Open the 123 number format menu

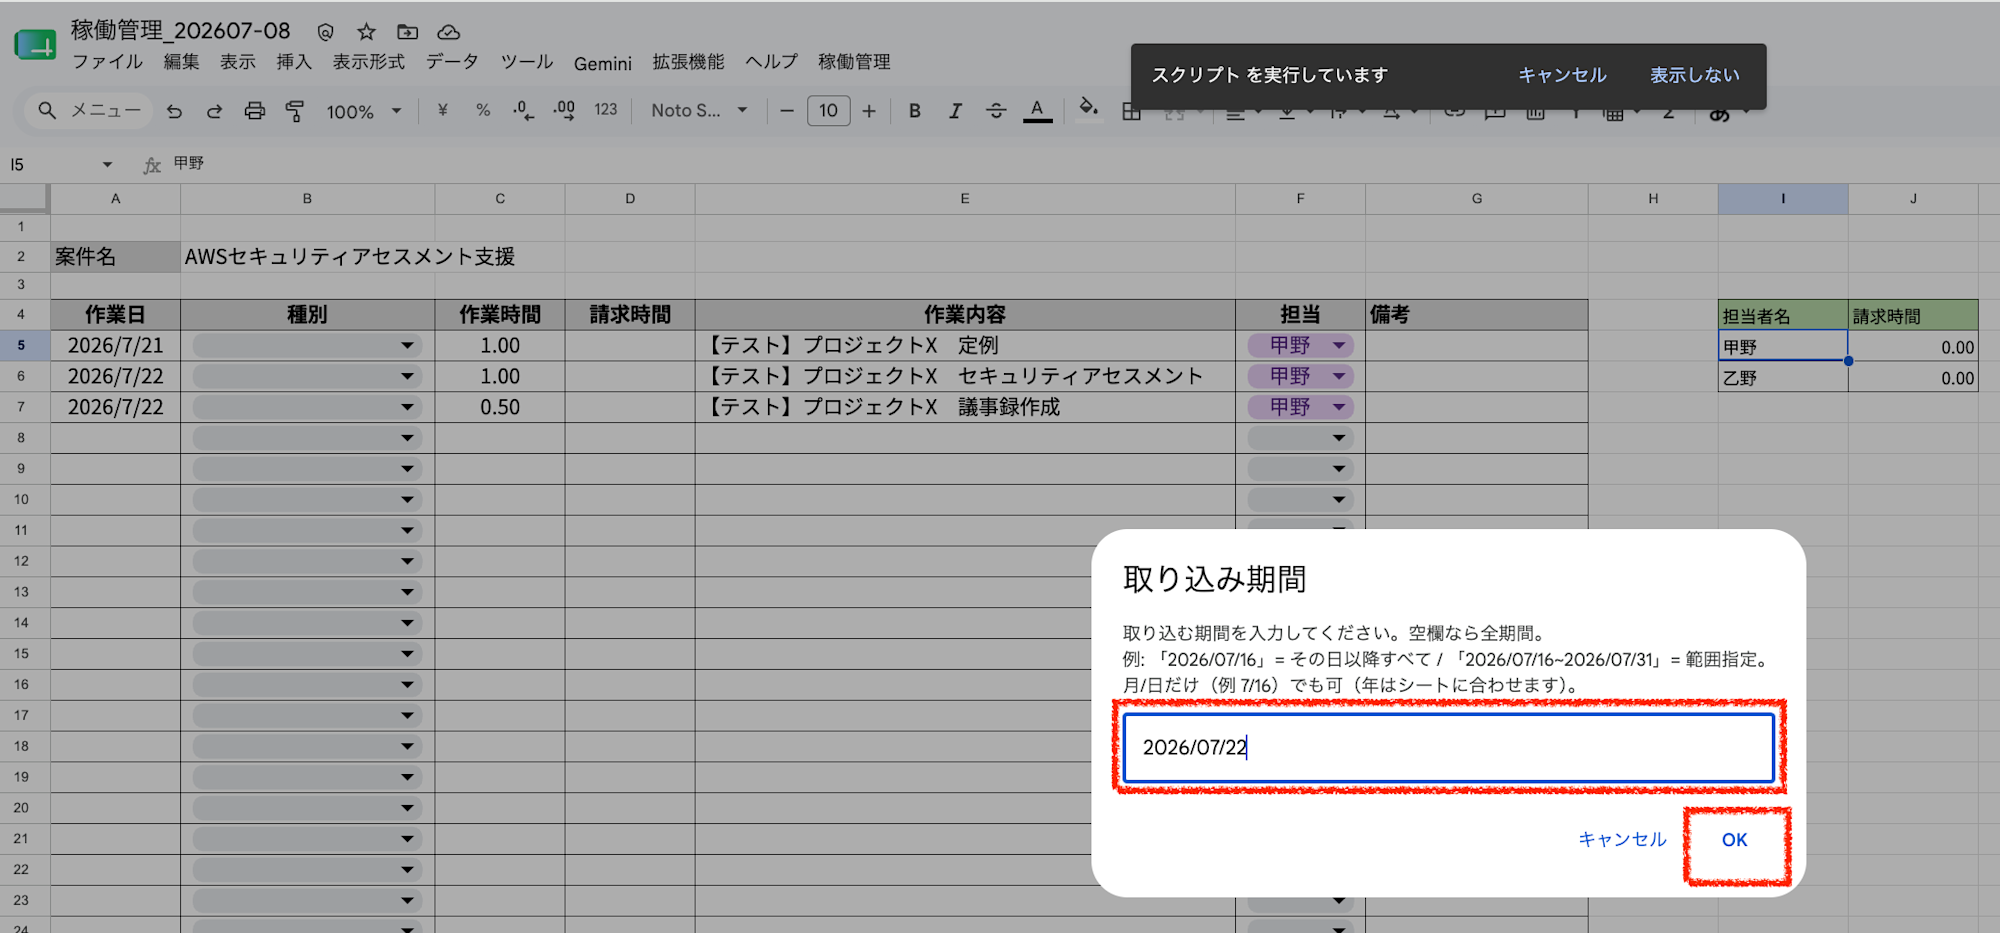click(606, 110)
